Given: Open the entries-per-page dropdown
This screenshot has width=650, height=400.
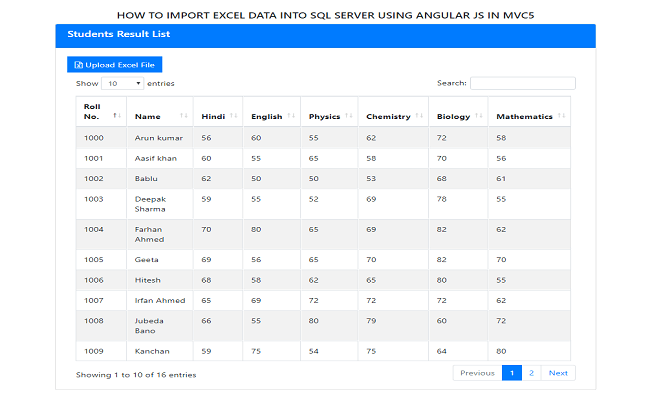Looking at the screenshot, I should [x=123, y=84].
